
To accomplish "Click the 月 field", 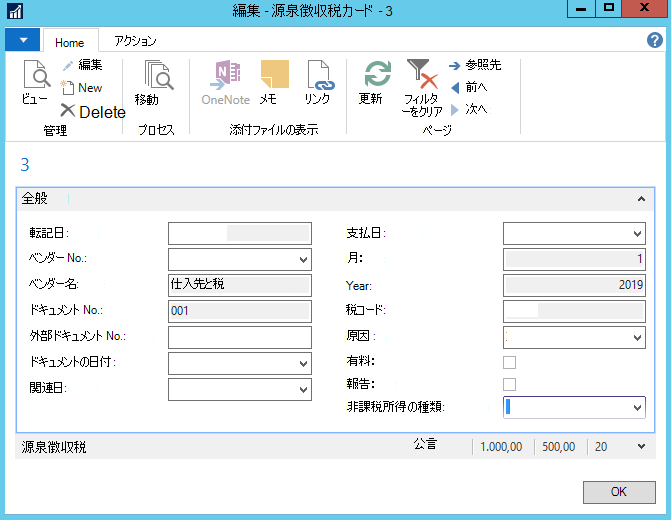I will tap(574, 259).
